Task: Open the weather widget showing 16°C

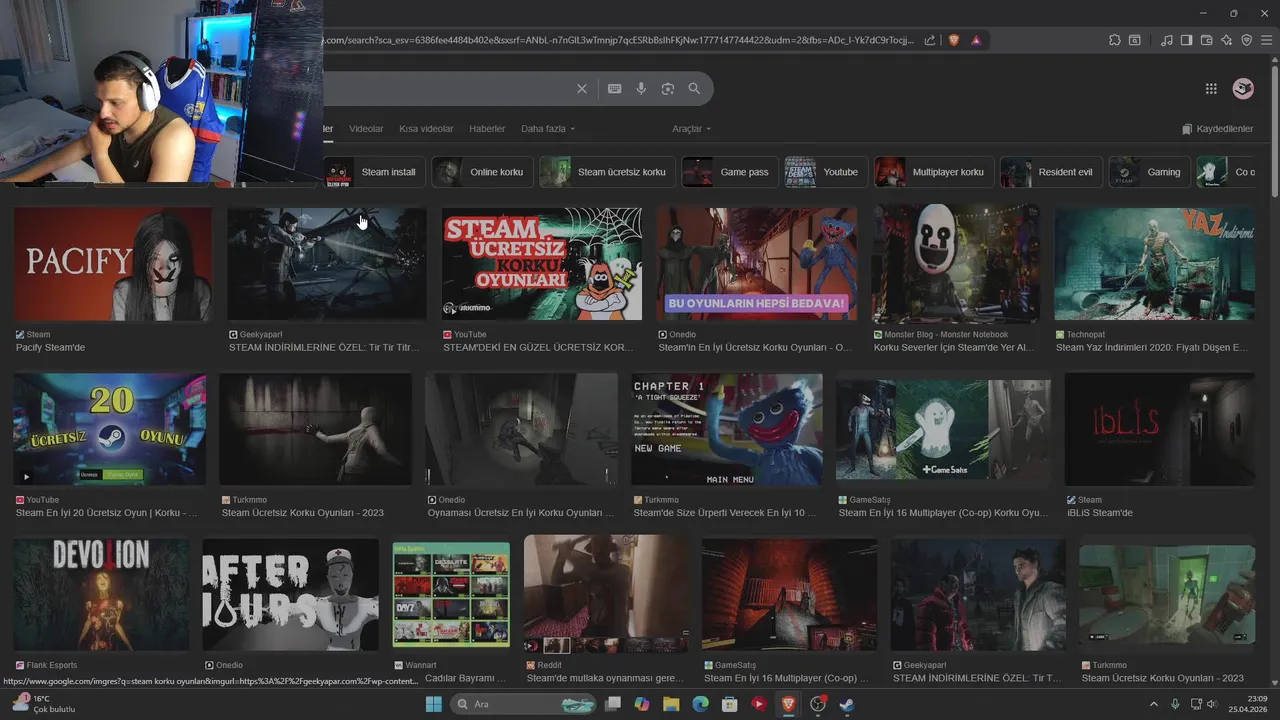Action: (44, 704)
